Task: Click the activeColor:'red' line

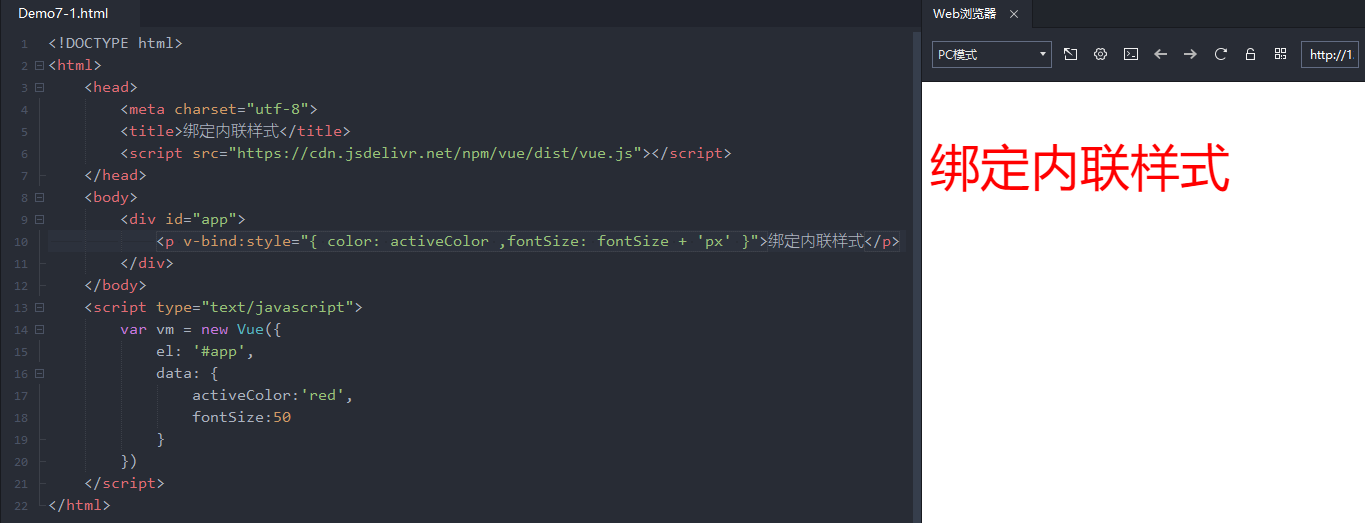Action: (x=273, y=395)
